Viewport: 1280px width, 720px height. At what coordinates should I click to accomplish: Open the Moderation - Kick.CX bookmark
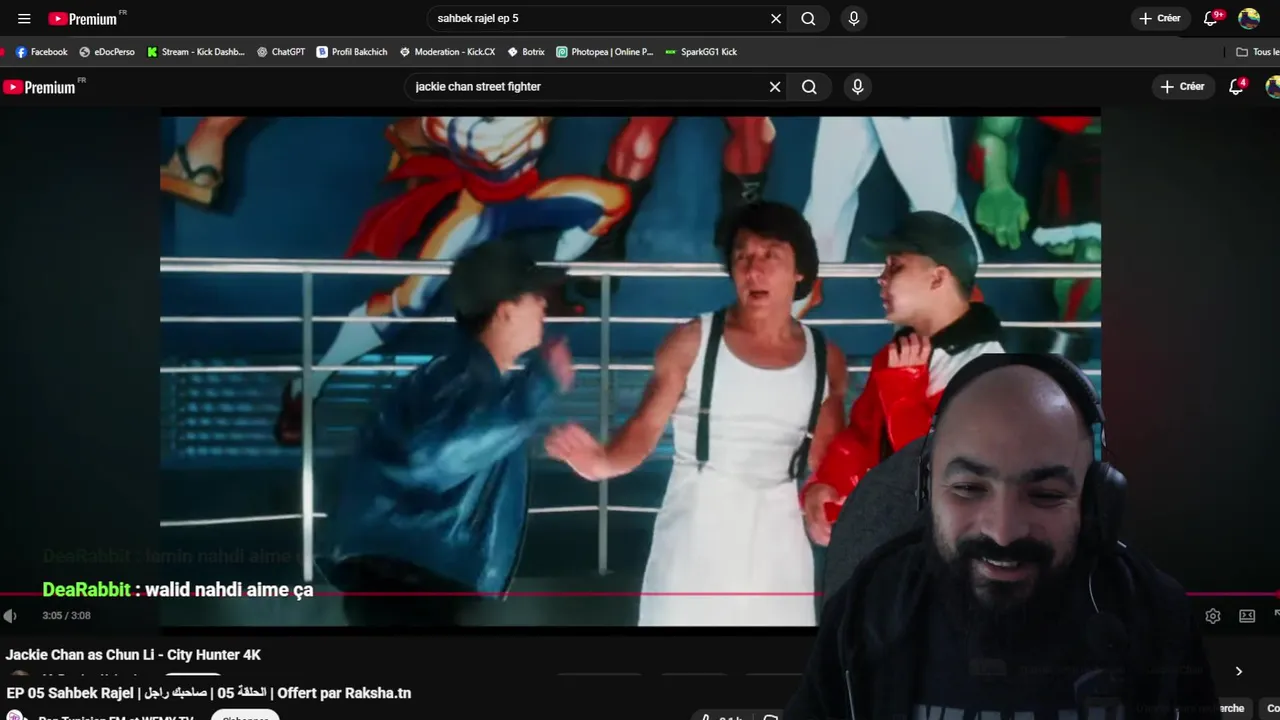[447, 52]
